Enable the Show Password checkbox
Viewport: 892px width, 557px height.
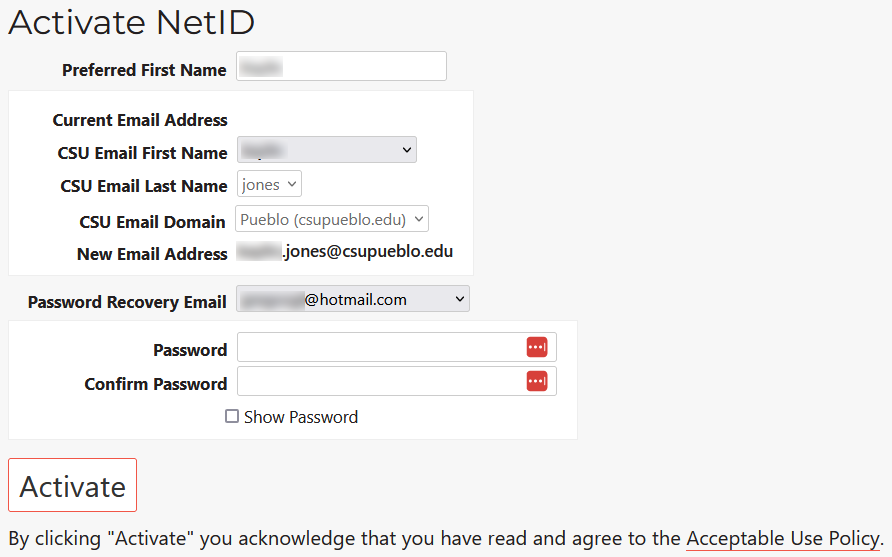(x=232, y=417)
